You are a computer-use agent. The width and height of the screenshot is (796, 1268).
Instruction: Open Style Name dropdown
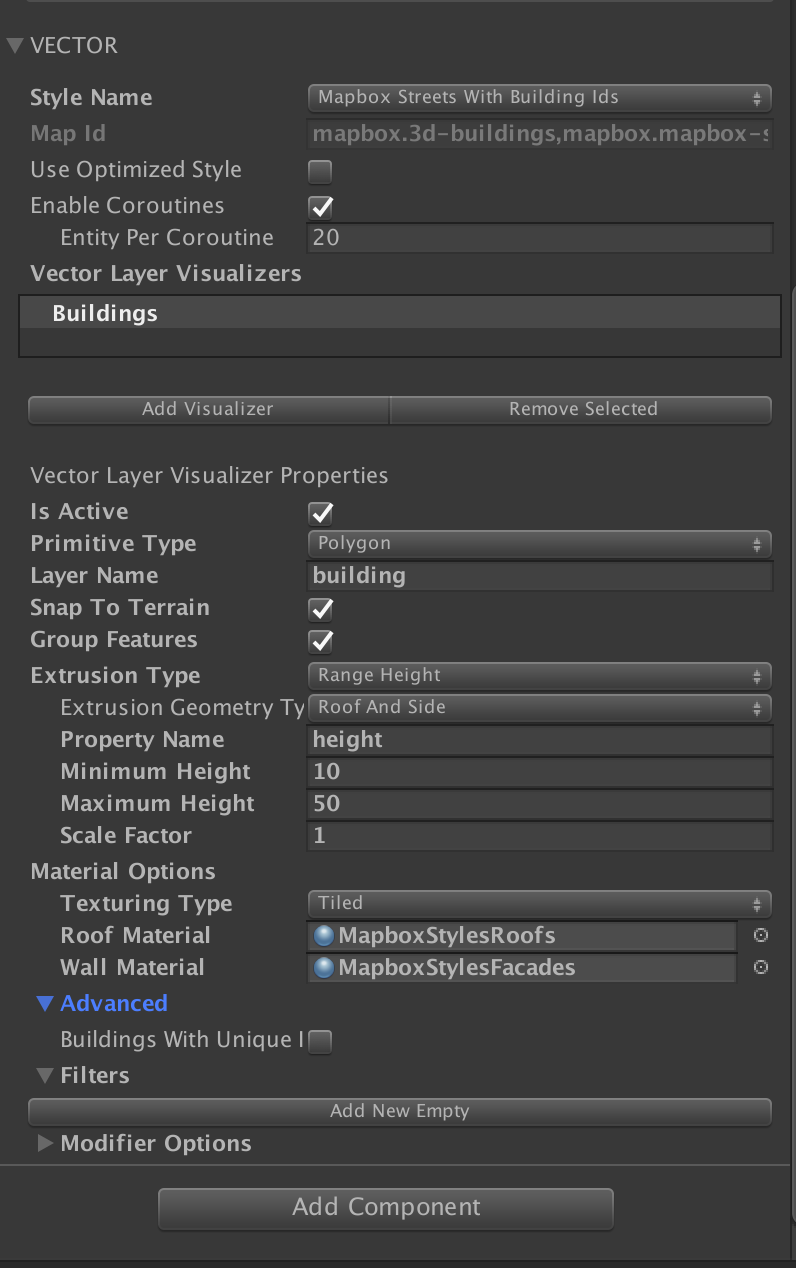tap(539, 98)
